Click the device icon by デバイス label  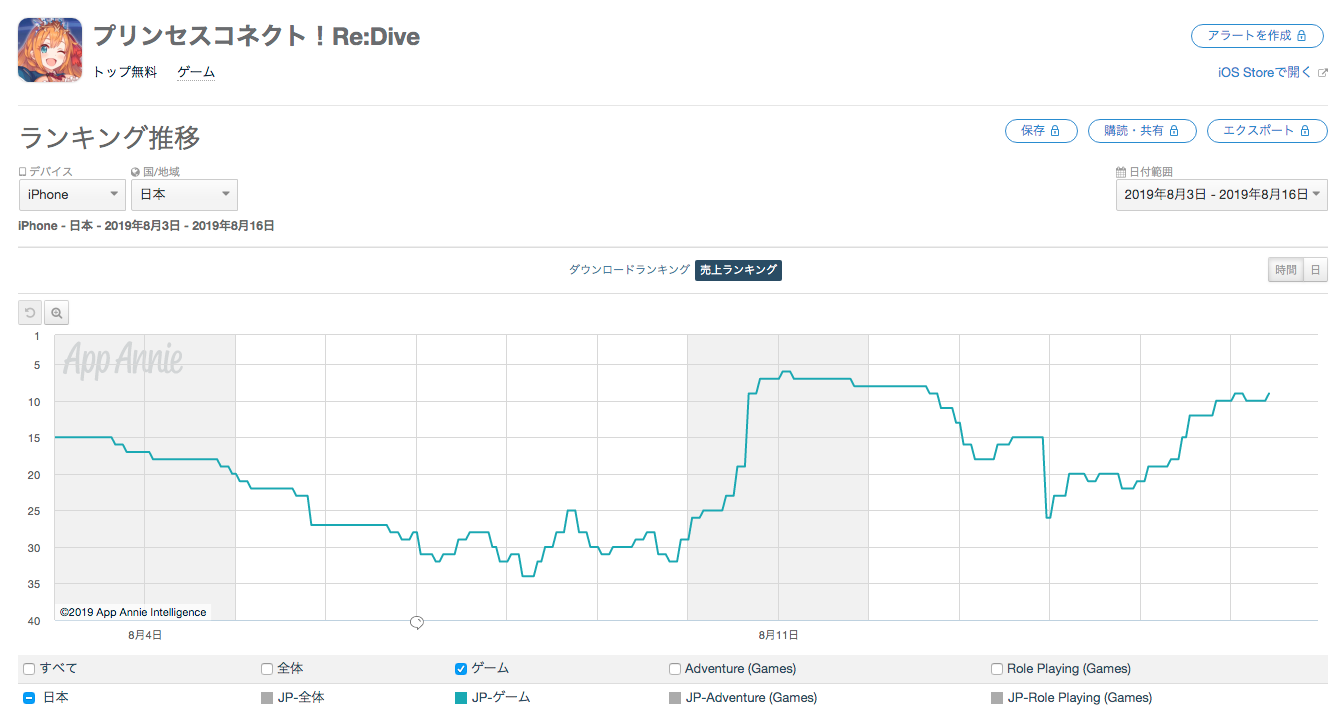tap(23, 172)
